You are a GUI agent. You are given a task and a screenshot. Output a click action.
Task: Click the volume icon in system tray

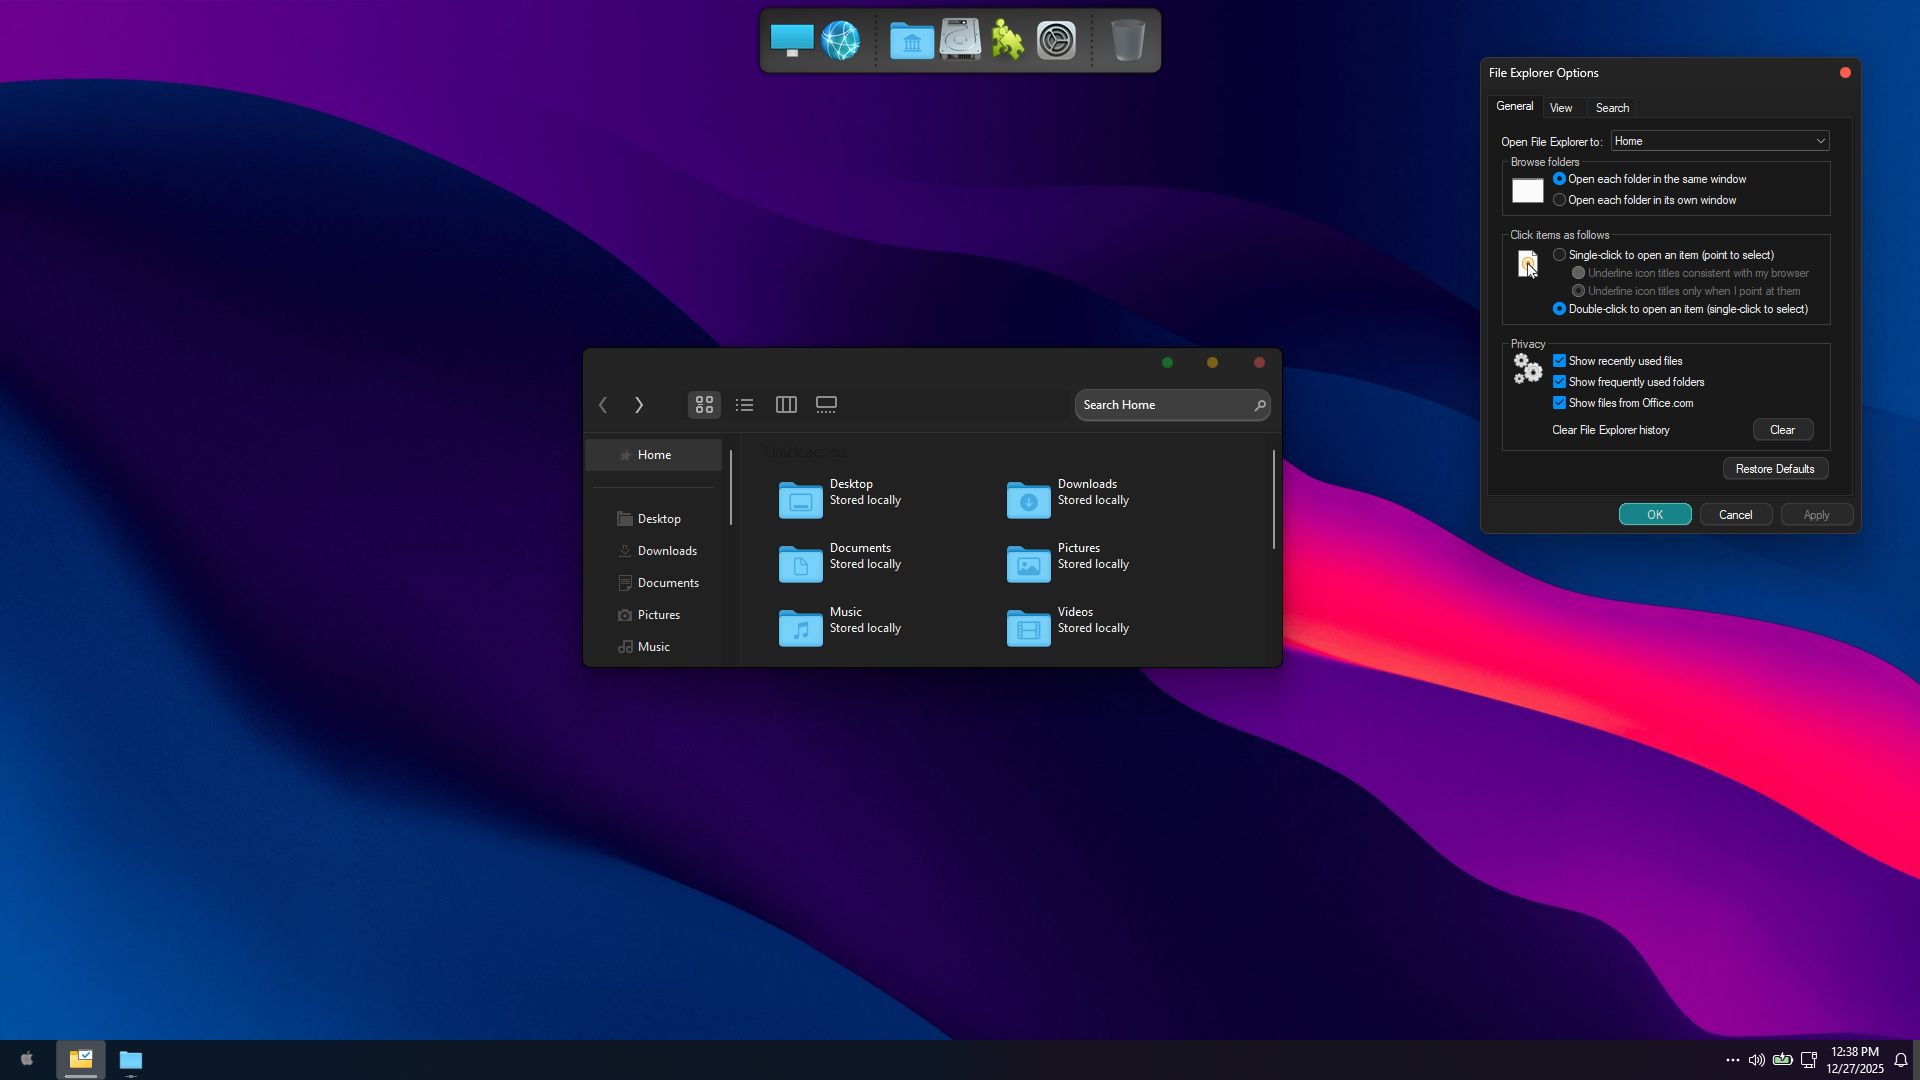(1756, 1060)
